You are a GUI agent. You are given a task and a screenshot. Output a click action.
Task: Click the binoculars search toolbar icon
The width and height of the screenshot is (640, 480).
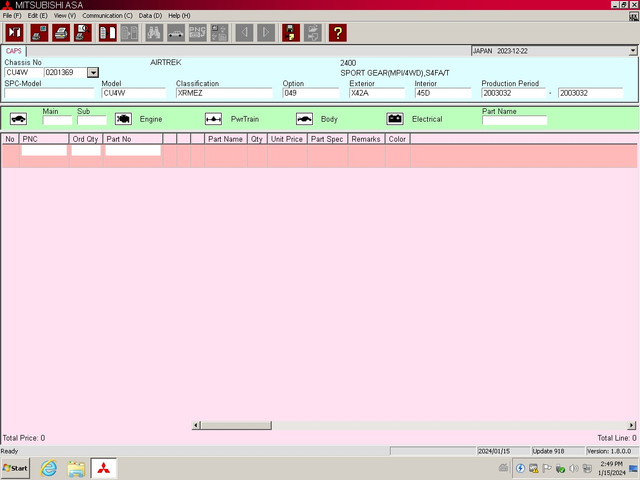click(154, 33)
